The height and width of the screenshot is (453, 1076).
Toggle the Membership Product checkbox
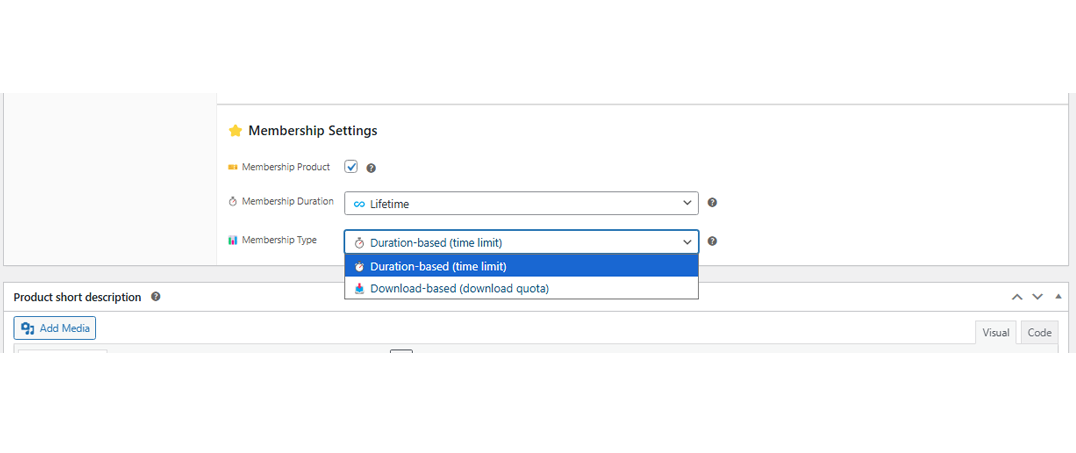pyautogui.click(x=351, y=167)
